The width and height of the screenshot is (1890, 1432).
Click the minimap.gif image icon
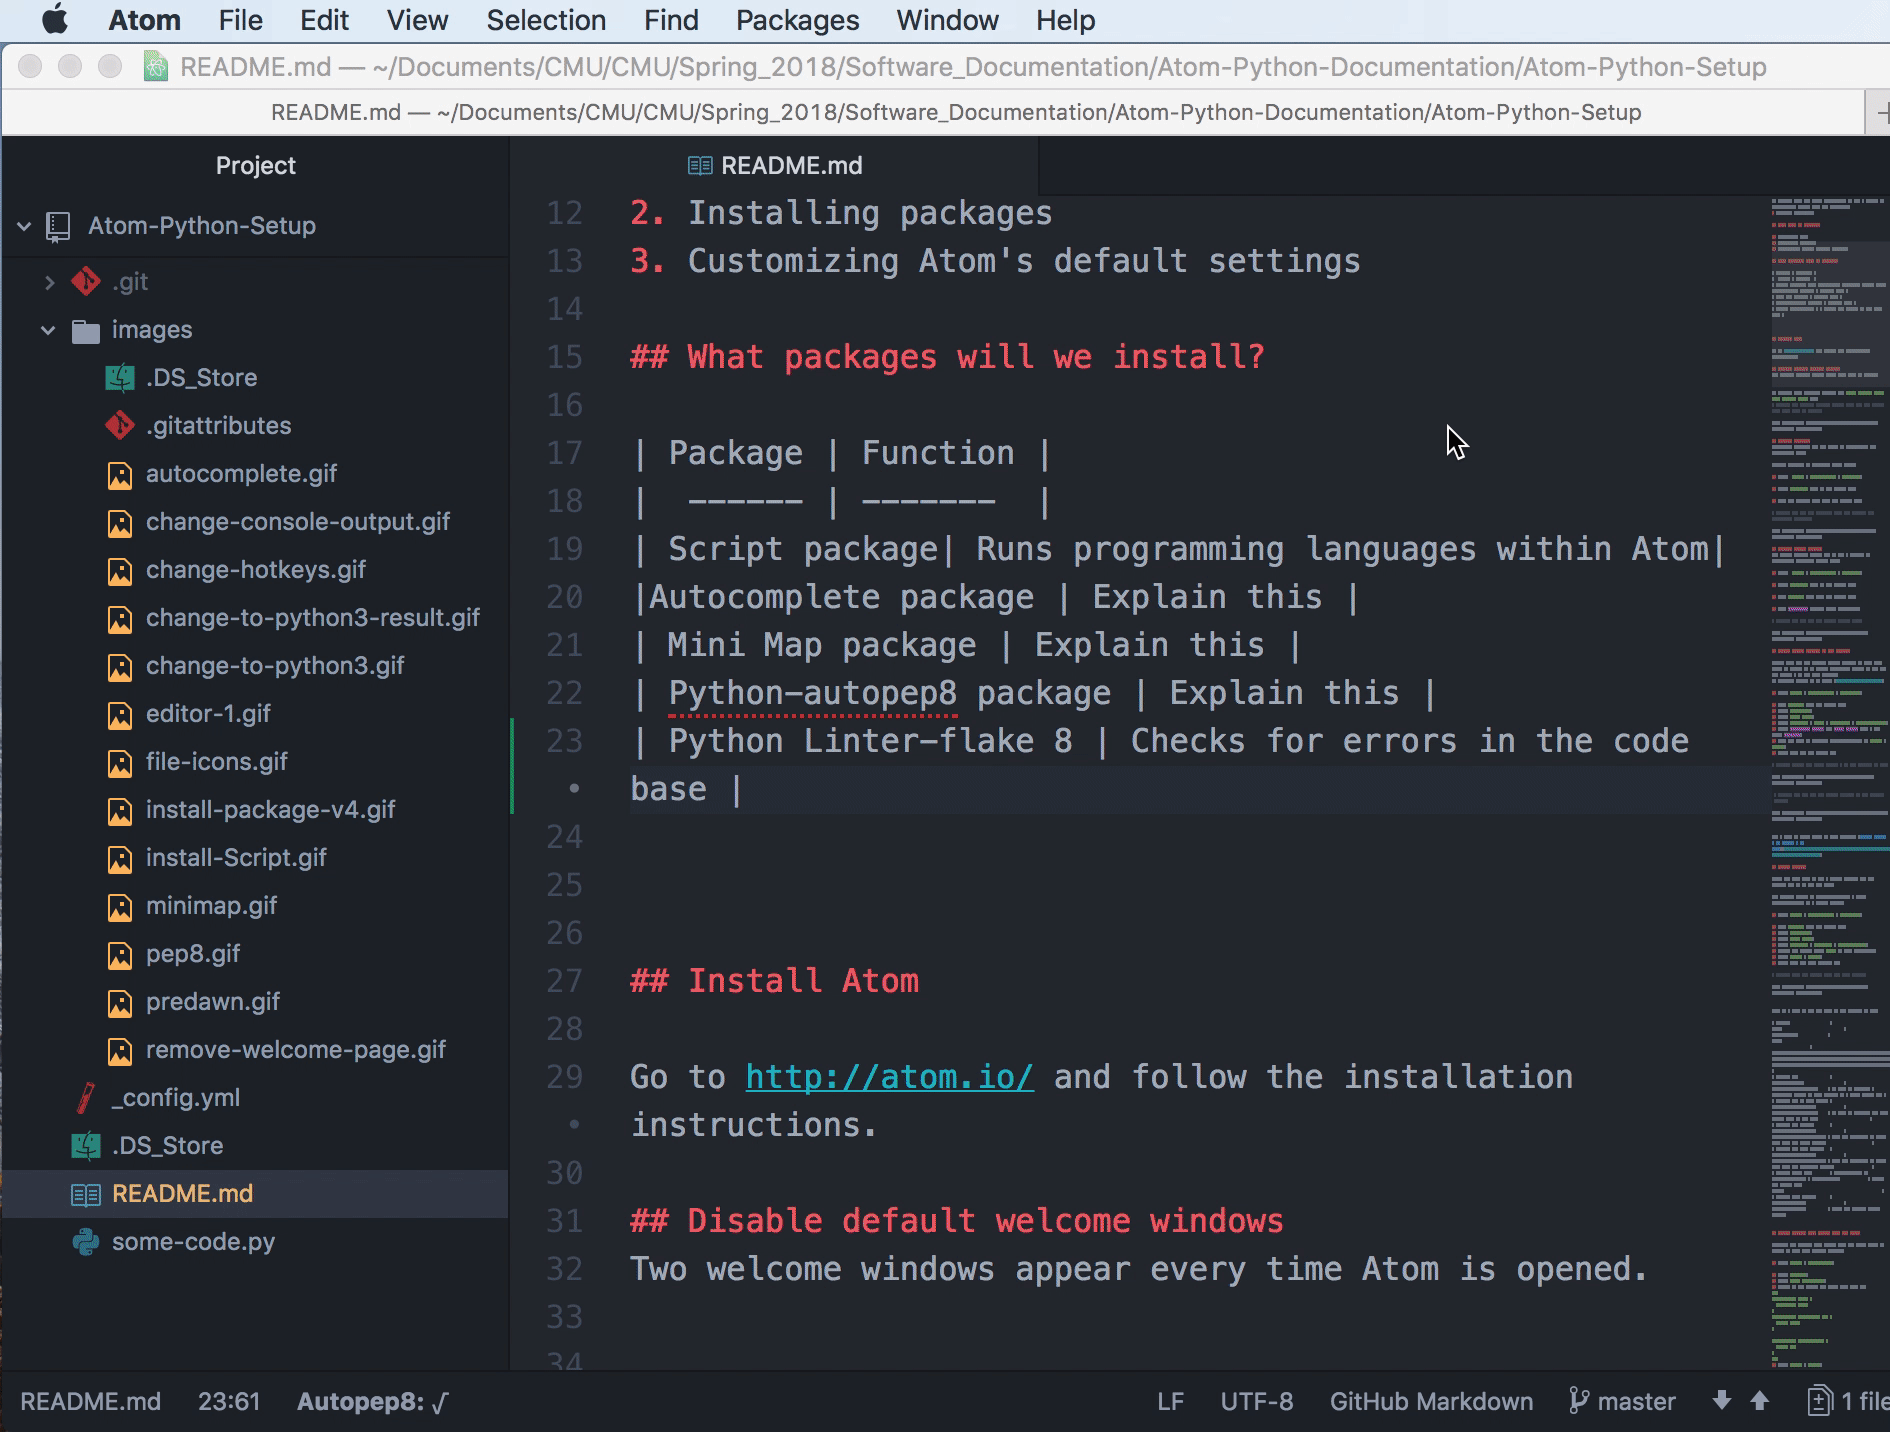pyautogui.click(x=120, y=907)
